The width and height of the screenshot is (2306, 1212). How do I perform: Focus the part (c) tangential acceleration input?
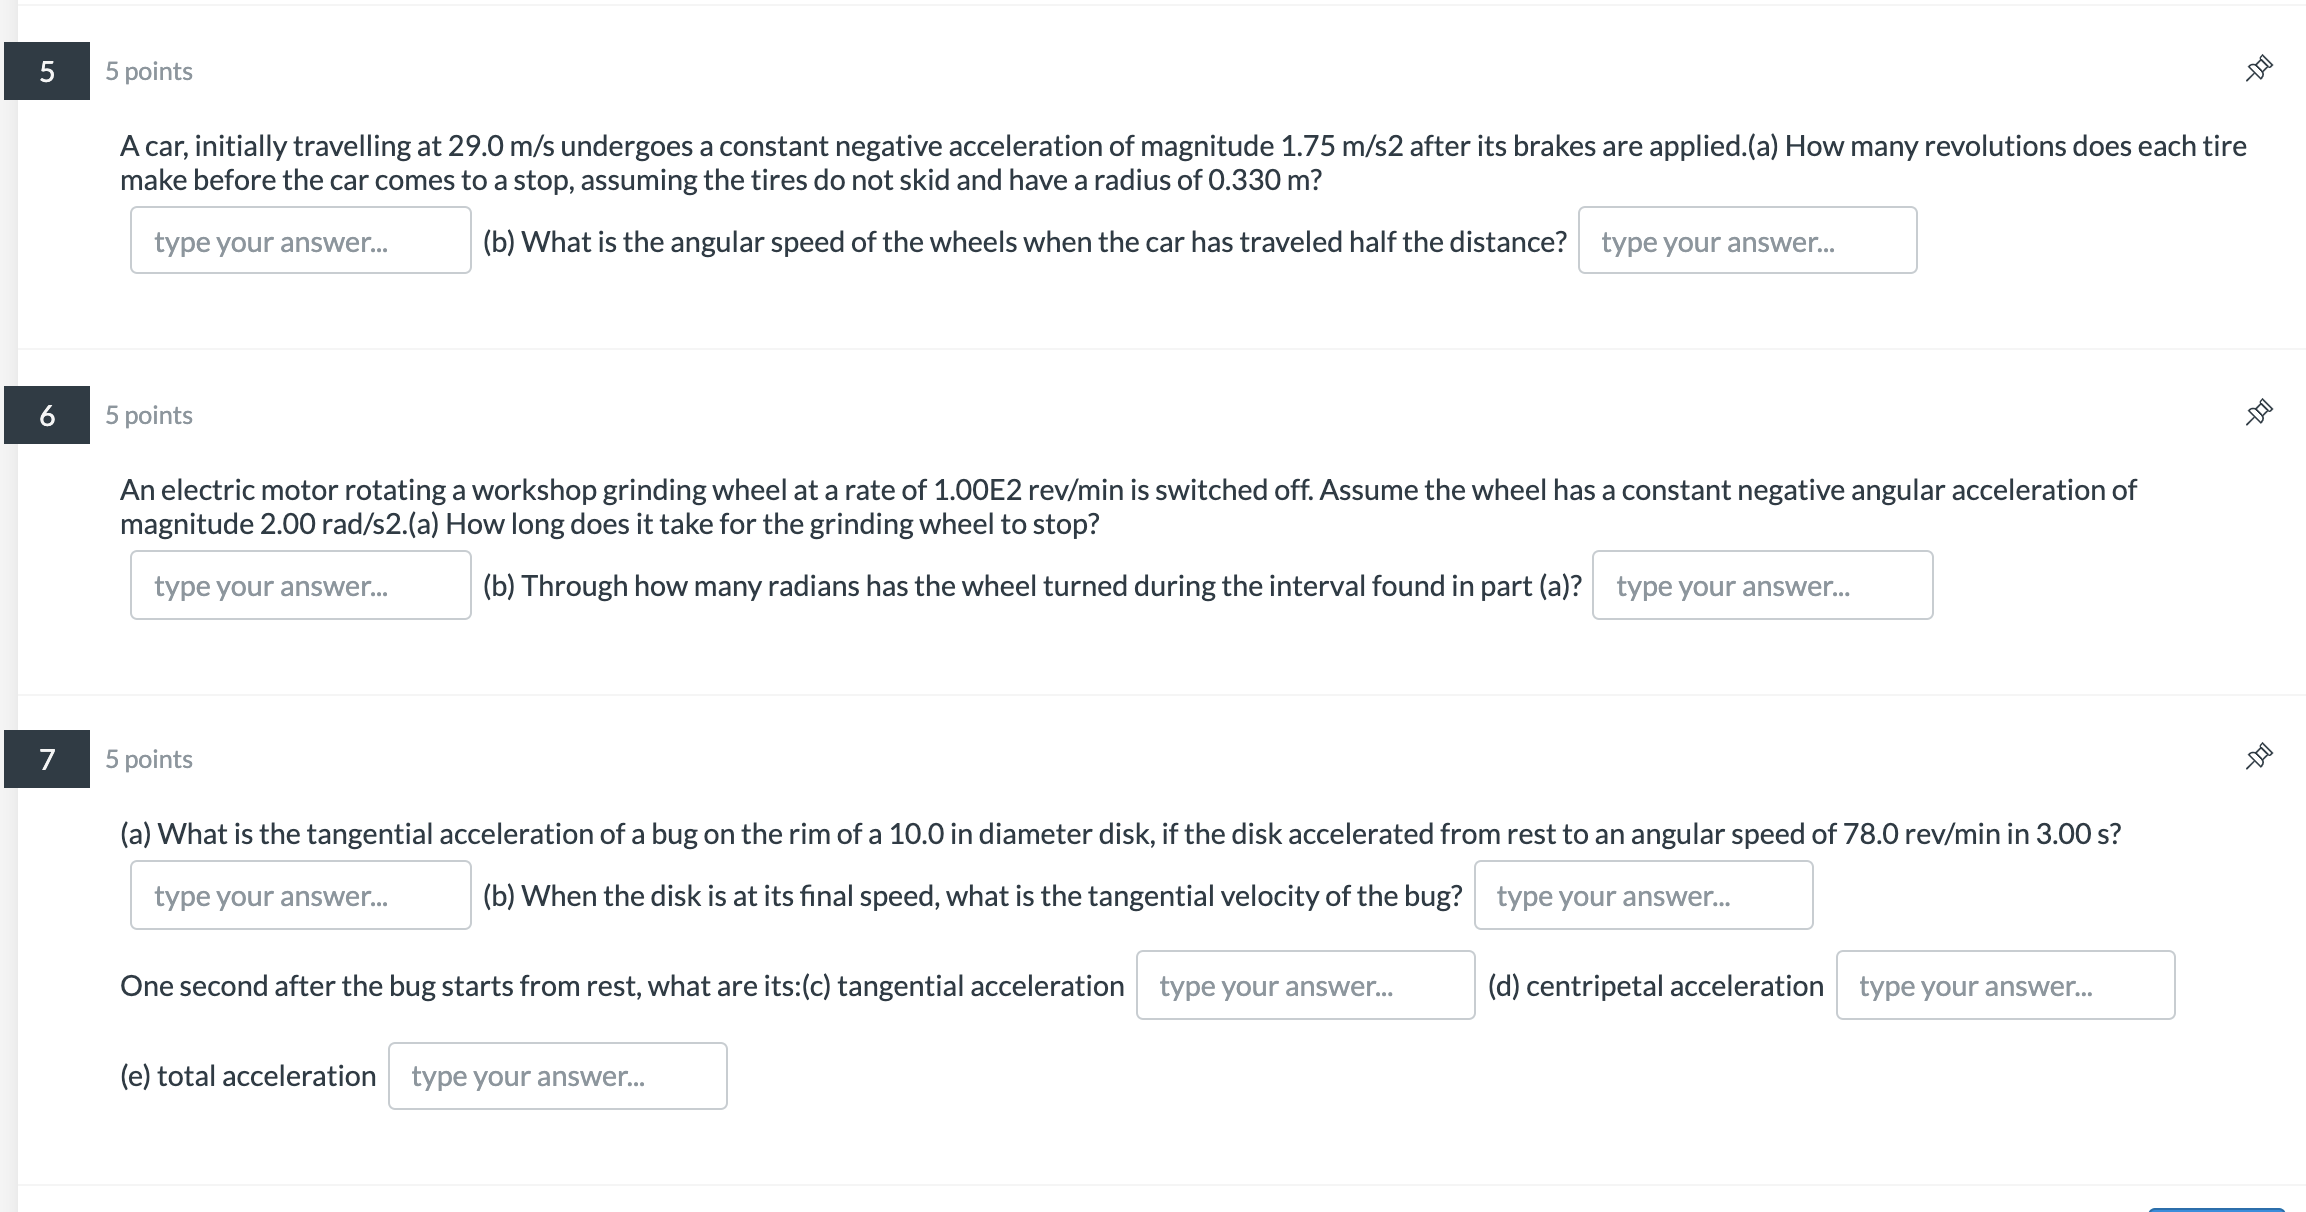pyautogui.click(x=1305, y=985)
